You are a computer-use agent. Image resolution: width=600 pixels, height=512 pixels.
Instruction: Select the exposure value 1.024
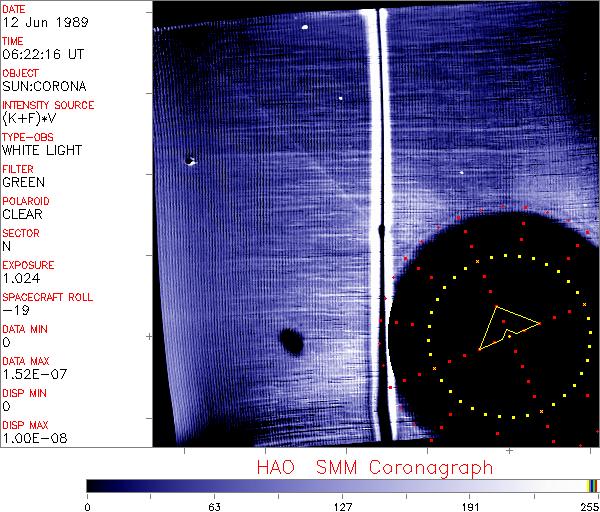tap(20, 278)
